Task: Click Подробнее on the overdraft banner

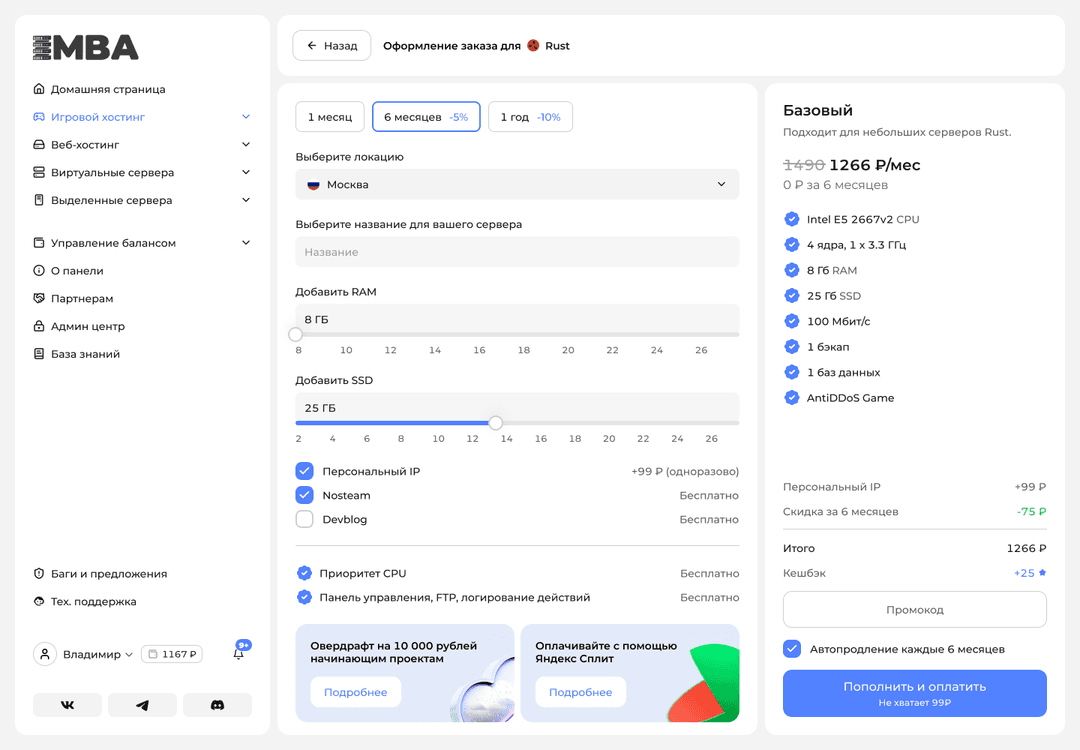Action: point(355,692)
